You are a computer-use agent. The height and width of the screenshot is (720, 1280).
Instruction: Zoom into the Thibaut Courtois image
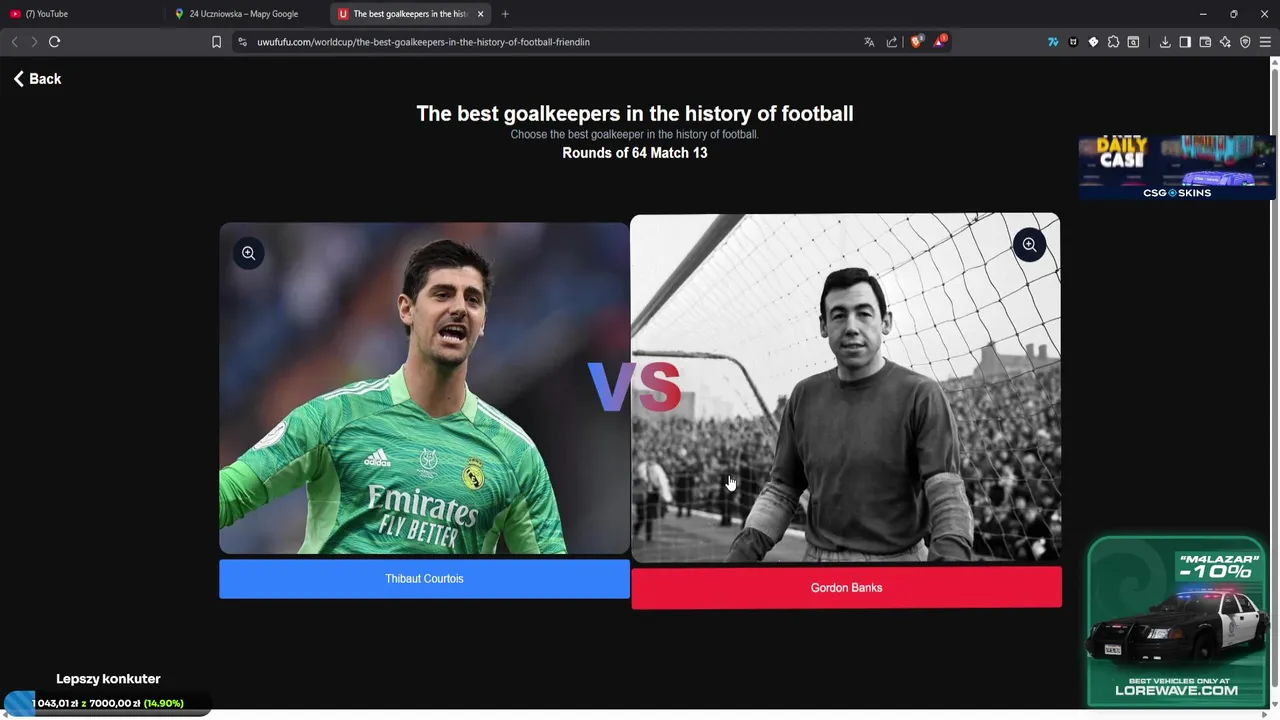(249, 253)
